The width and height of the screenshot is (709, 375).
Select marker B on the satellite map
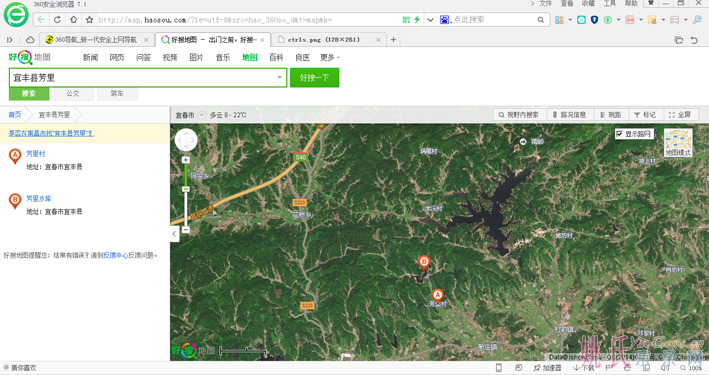point(424,262)
